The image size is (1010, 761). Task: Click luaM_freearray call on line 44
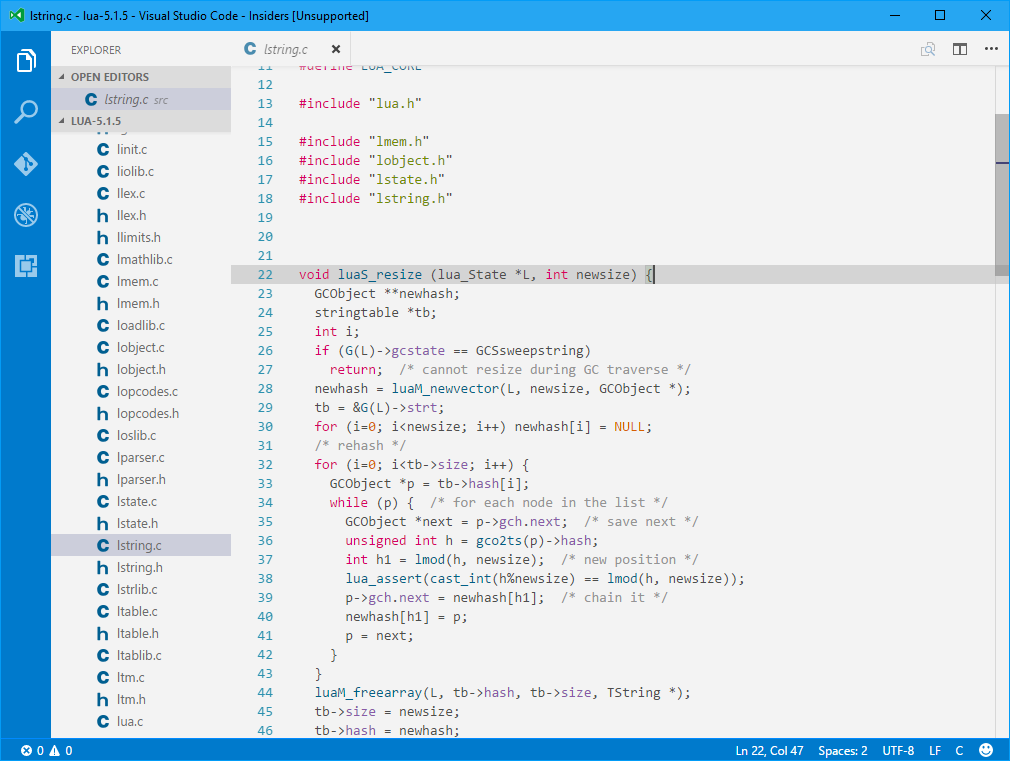pos(368,693)
